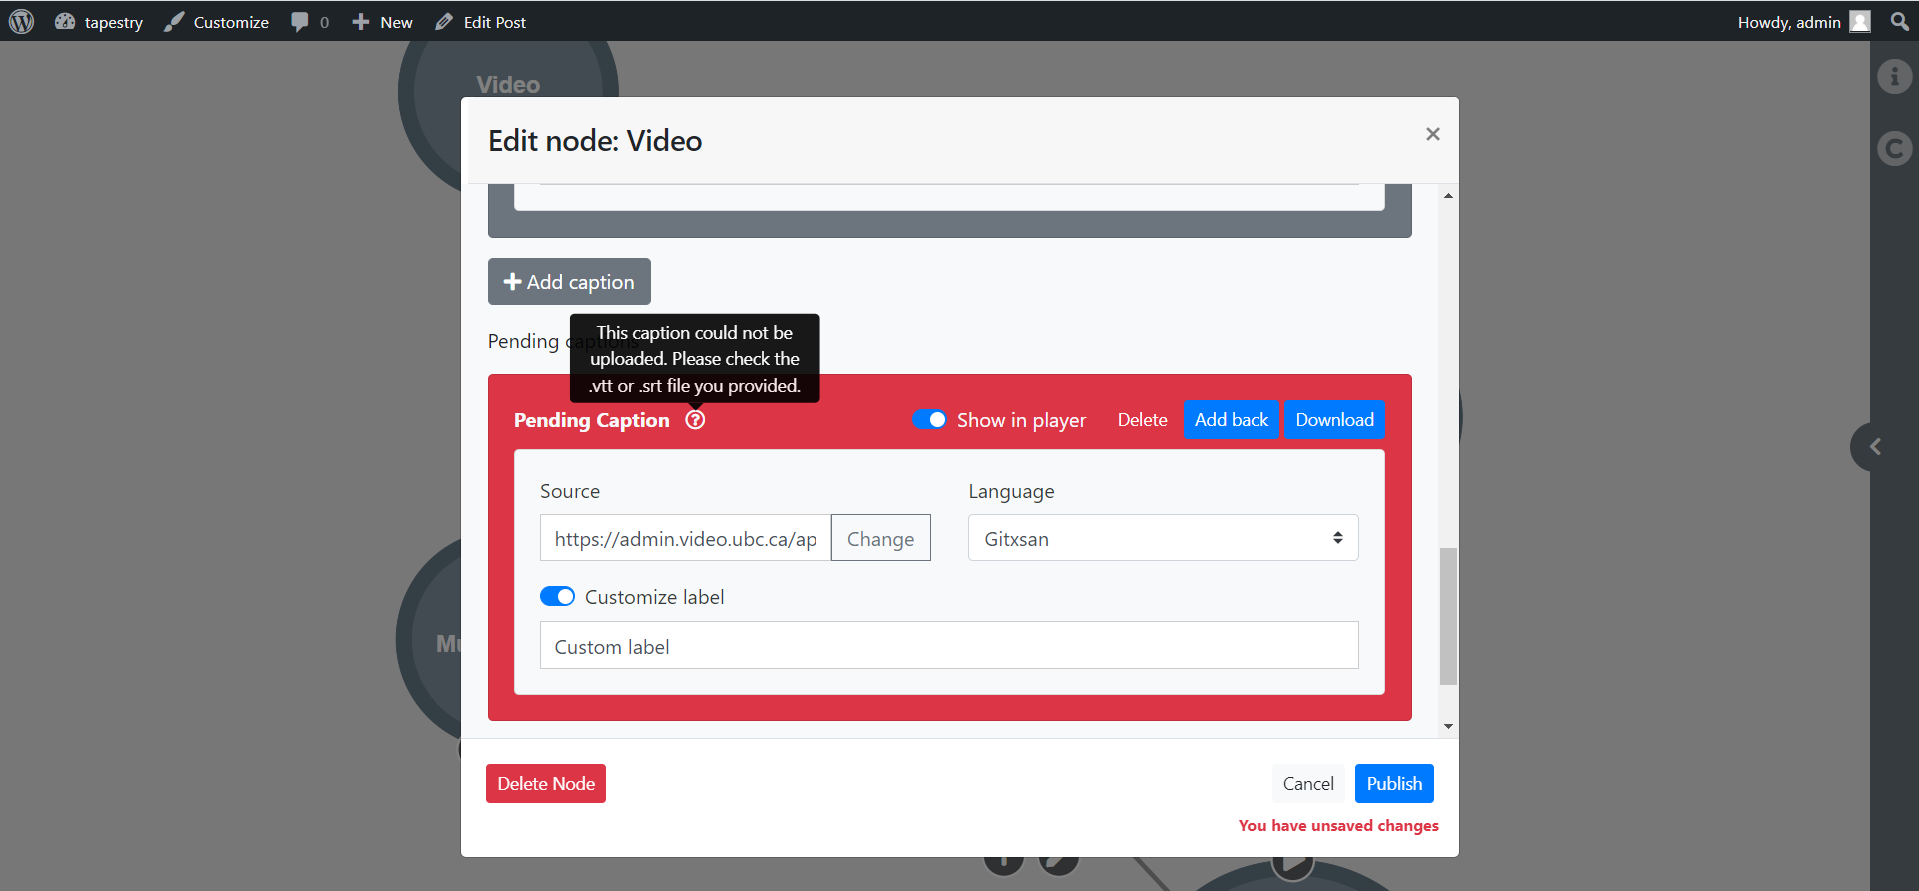Click the Customize paintbrush icon
This screenshot has width=1919, height=891.
point(175,22)
